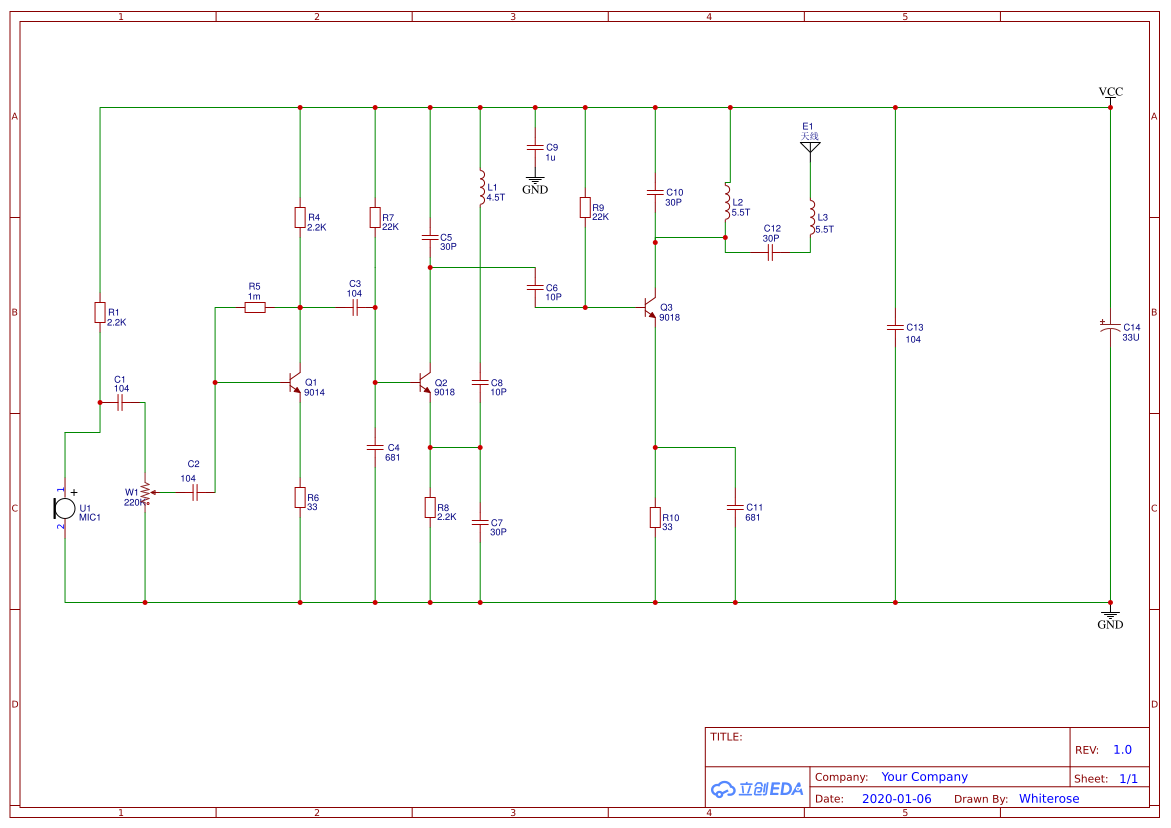The image size is (1171, 828).
Task: Select the Q2 9018 transistor symbol
Action: click(425, 383)
